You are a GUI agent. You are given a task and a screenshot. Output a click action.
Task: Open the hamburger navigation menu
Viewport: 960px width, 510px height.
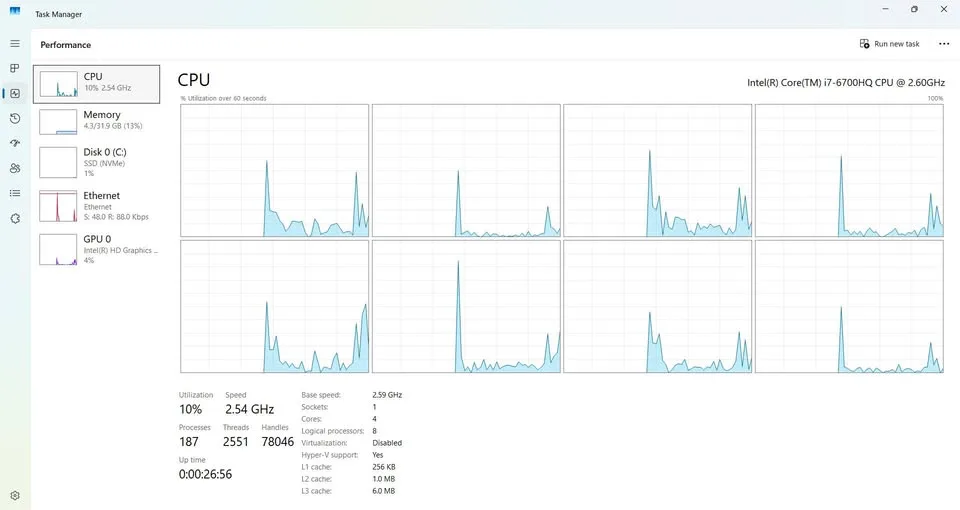pos(15,44)
